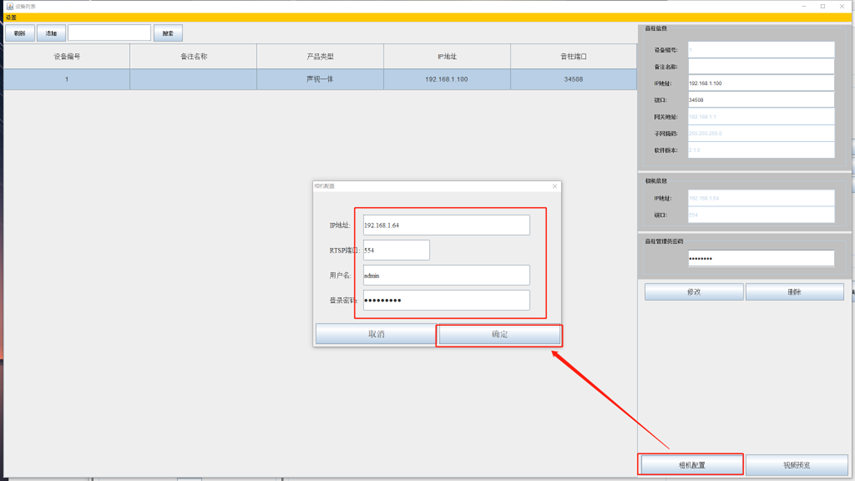
Task: Click the IP地址 field containing 192.168.1.64
Action: tap(446, 225)
